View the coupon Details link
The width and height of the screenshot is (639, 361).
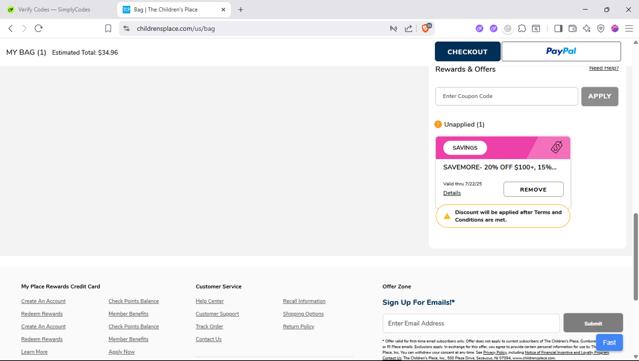tap(452, 193)
